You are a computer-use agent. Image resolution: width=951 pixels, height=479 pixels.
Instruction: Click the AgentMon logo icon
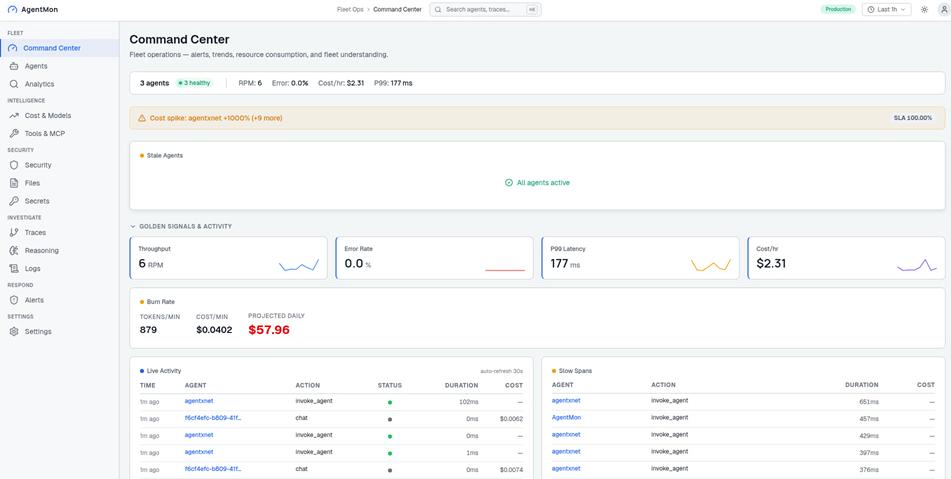(x=12, y=9)
